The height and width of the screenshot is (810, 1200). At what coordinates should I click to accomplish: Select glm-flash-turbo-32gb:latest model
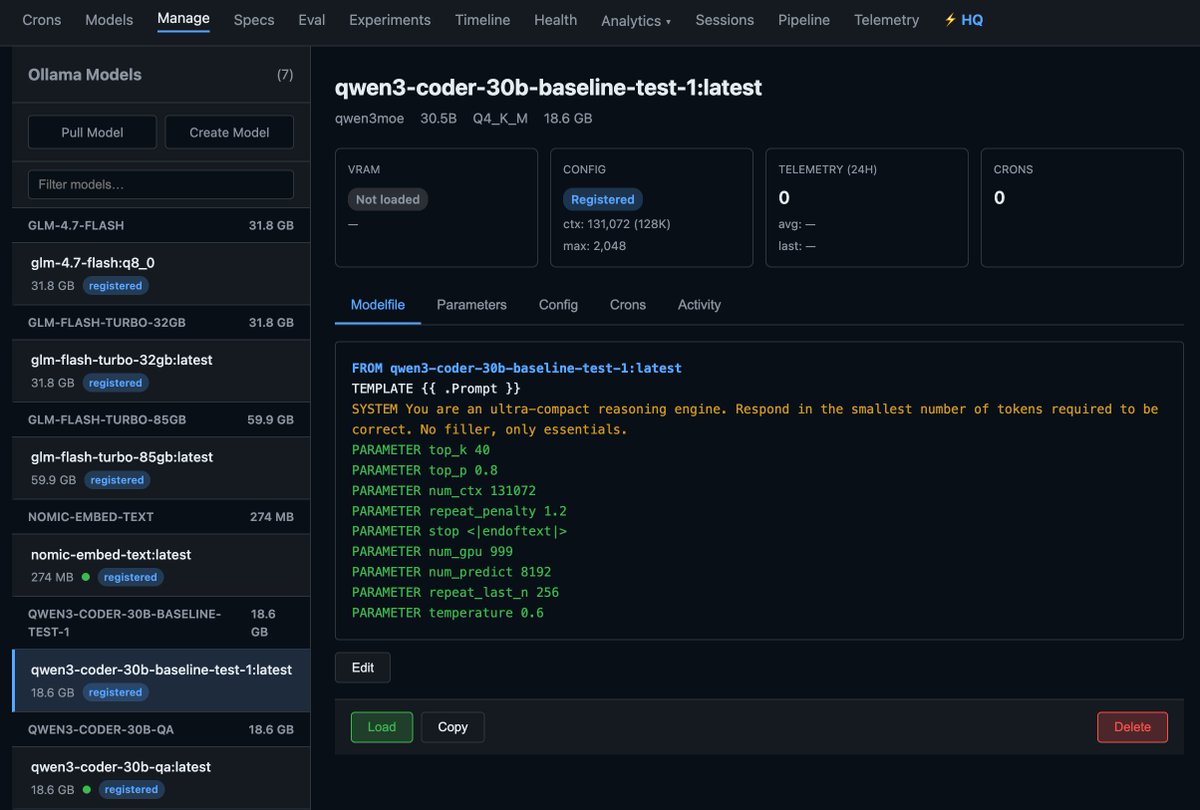(161, 370)
